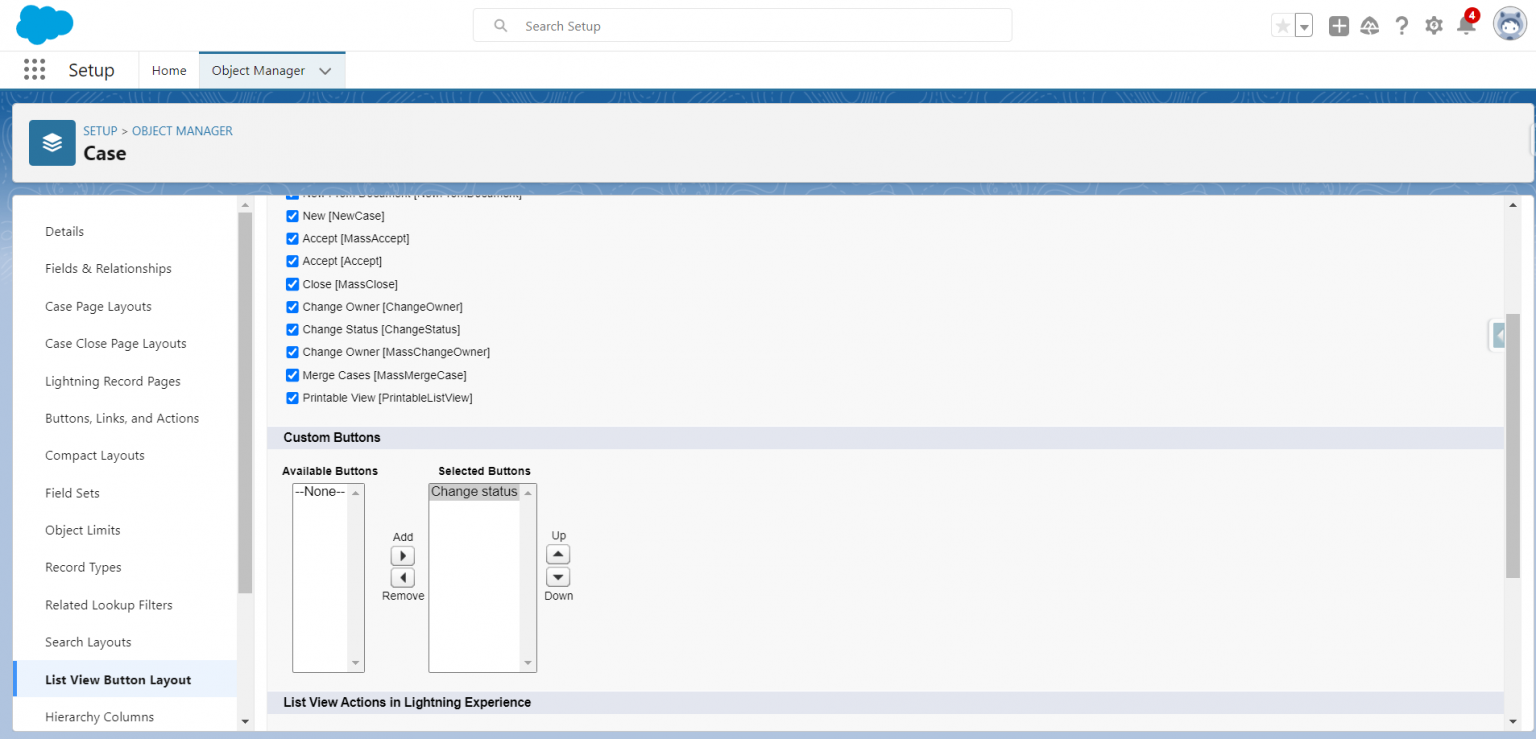The width and height of the screenshot is (1536, 739).
Task: Navigate to the OBJECT MANAGER breadcrumb link
Action: (x=181, y=131)
